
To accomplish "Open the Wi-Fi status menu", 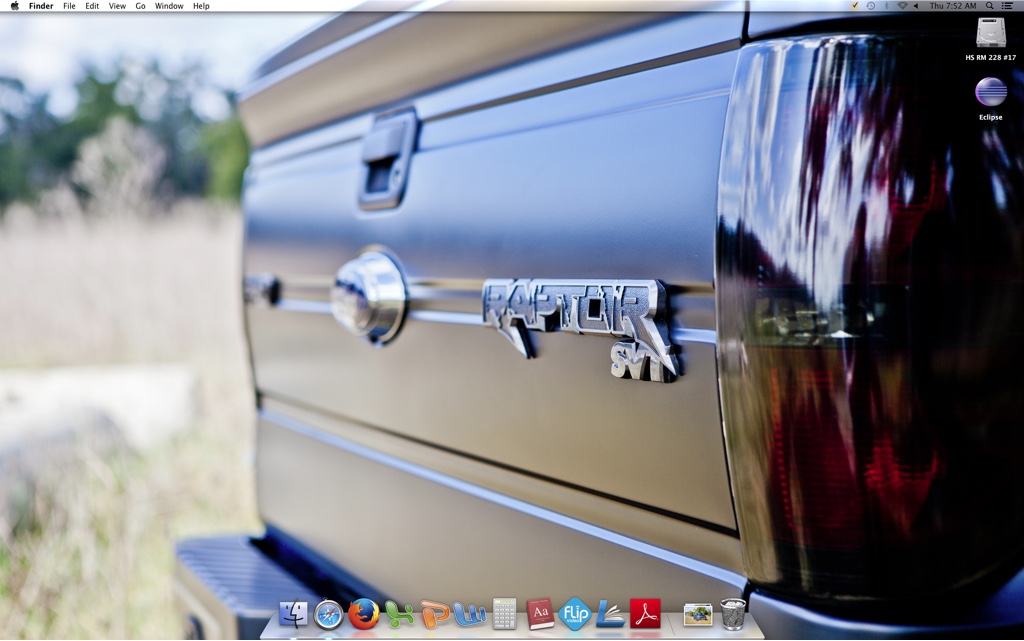I will [x=903, y=5].
